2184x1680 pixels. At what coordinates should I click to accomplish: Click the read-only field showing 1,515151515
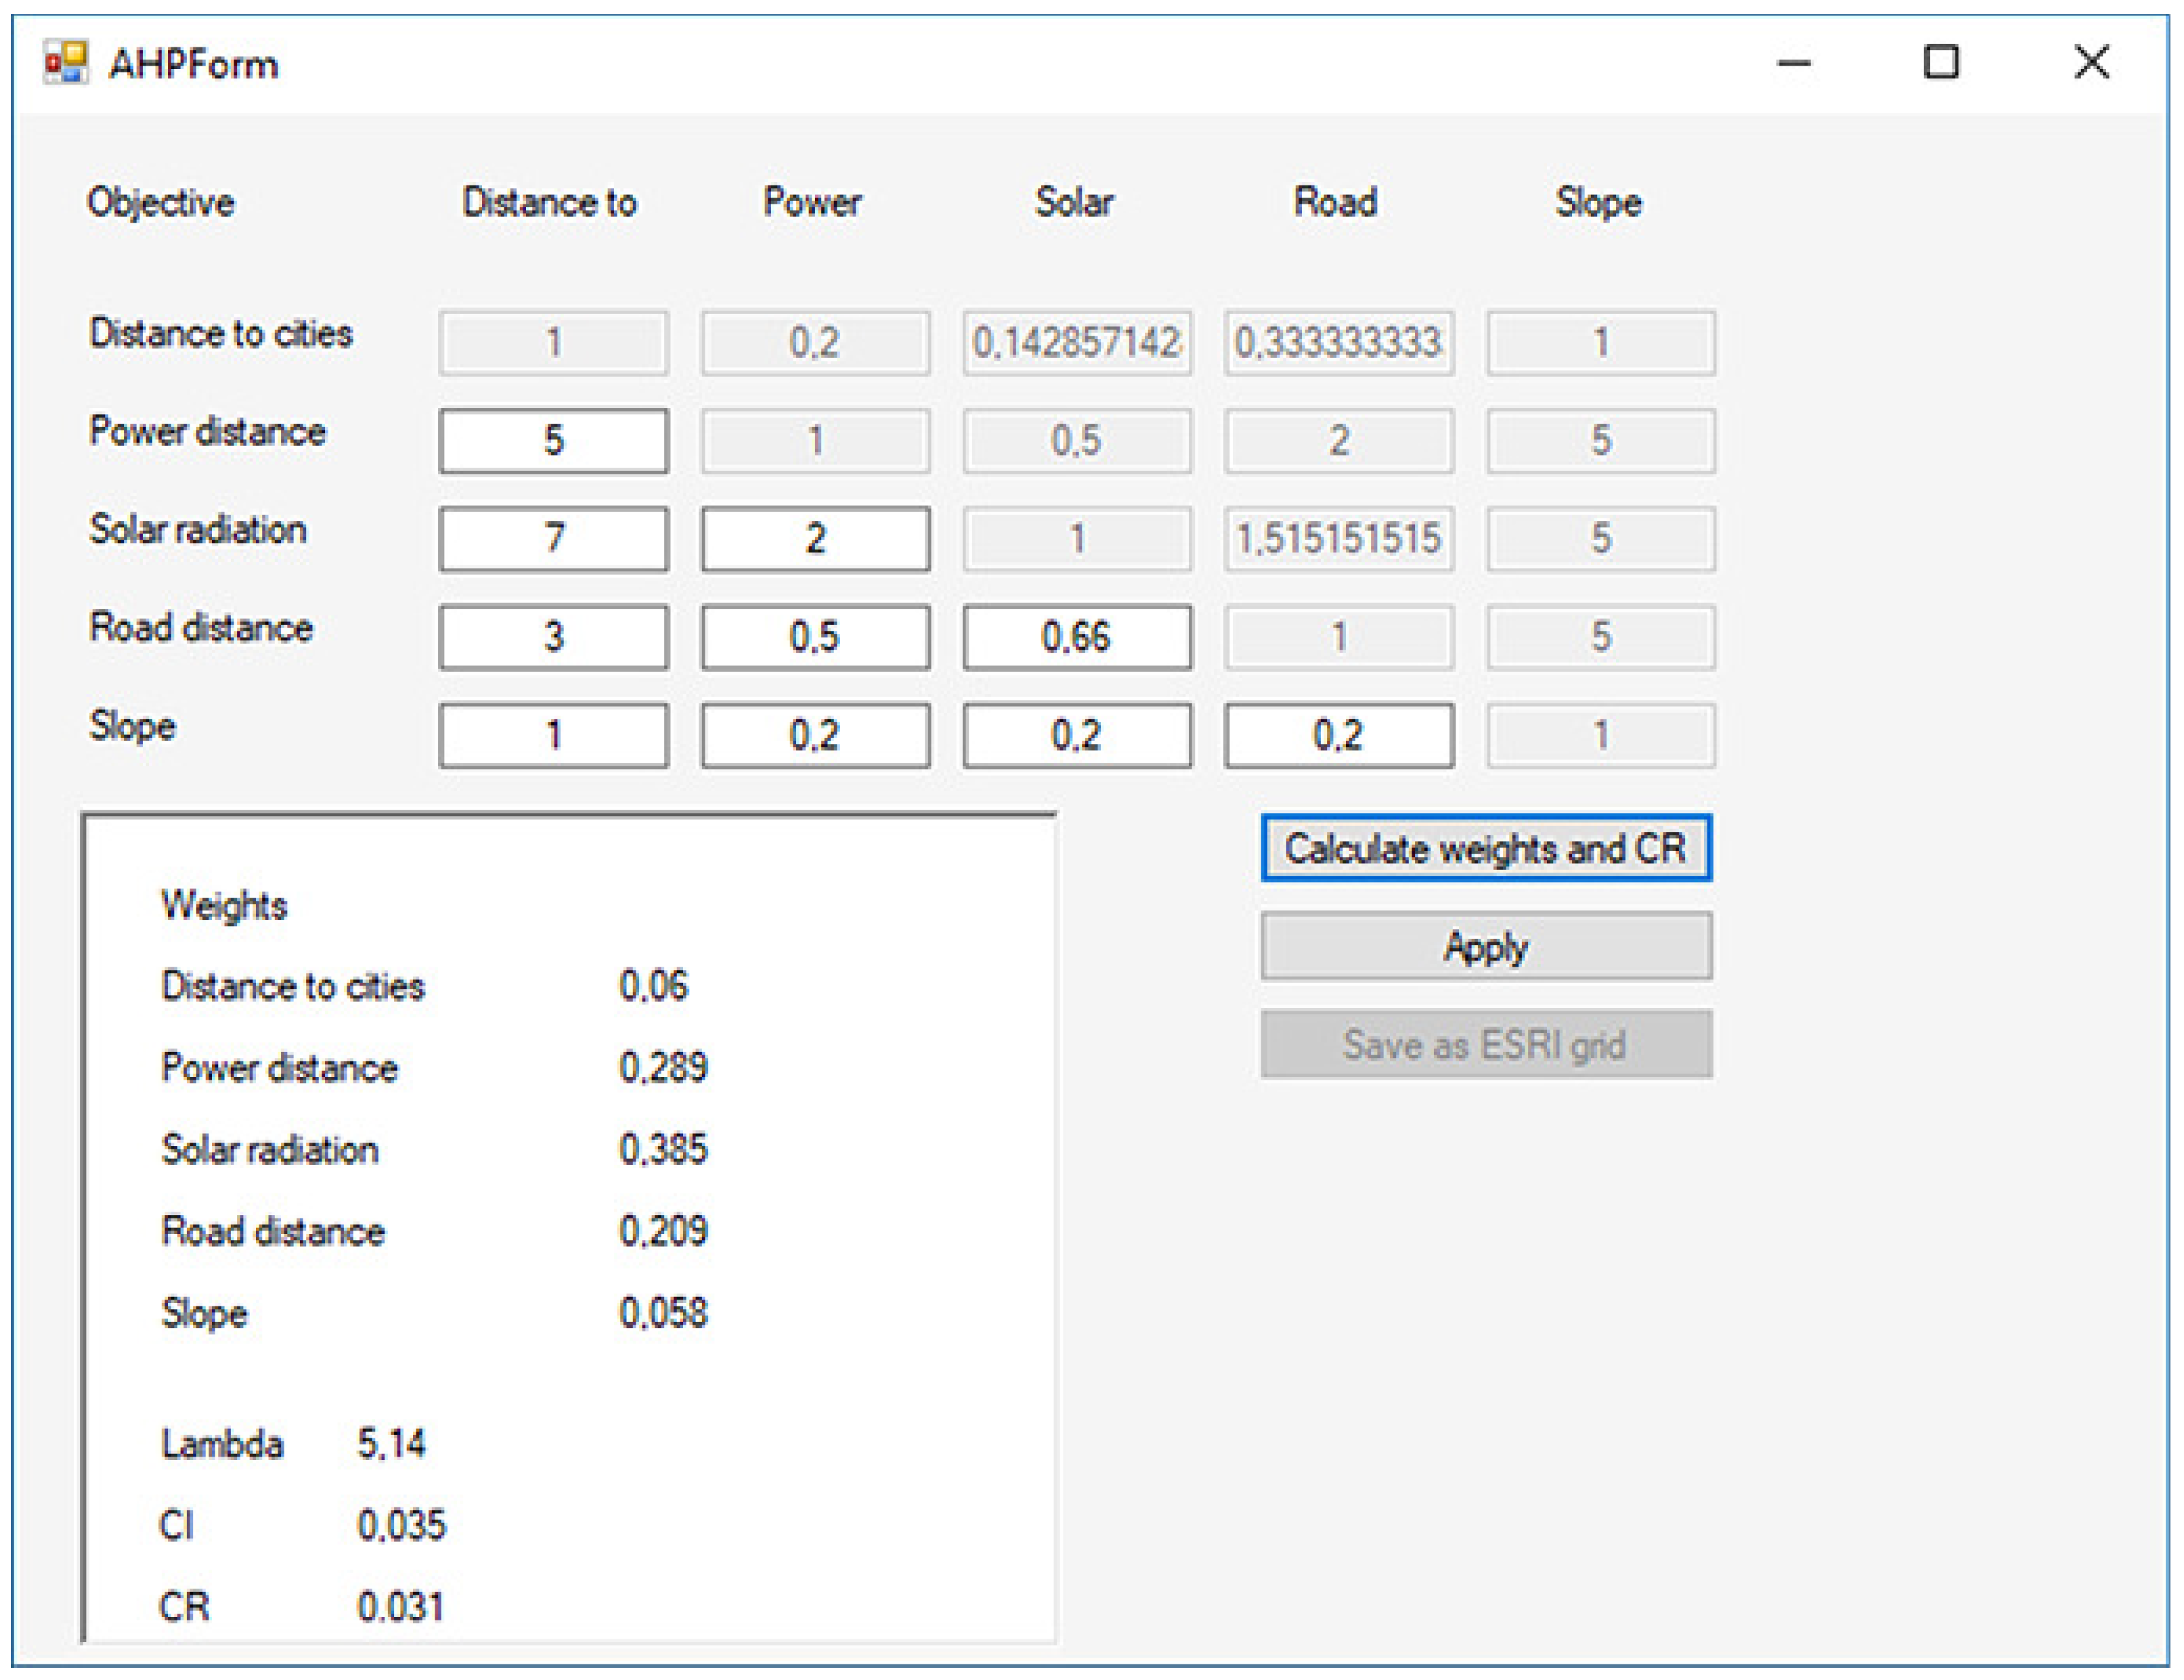pos(1339,539)
